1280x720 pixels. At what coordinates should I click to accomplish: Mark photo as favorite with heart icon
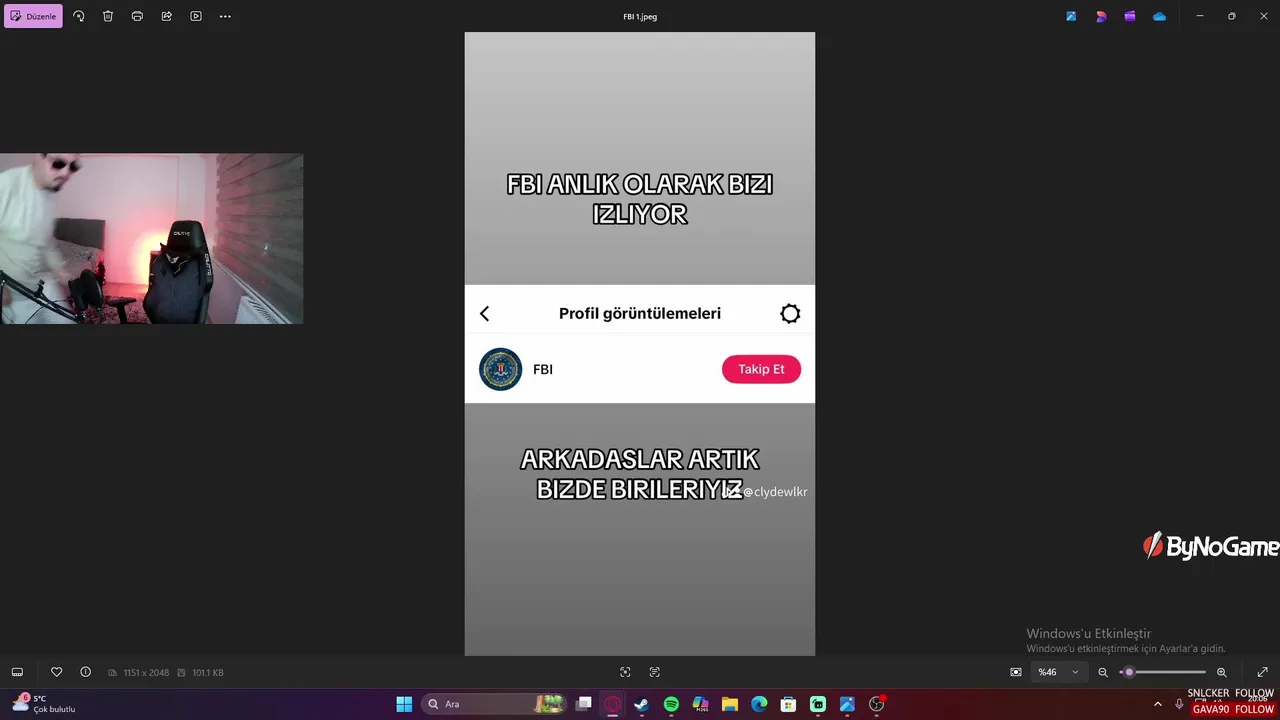[56, 672]
